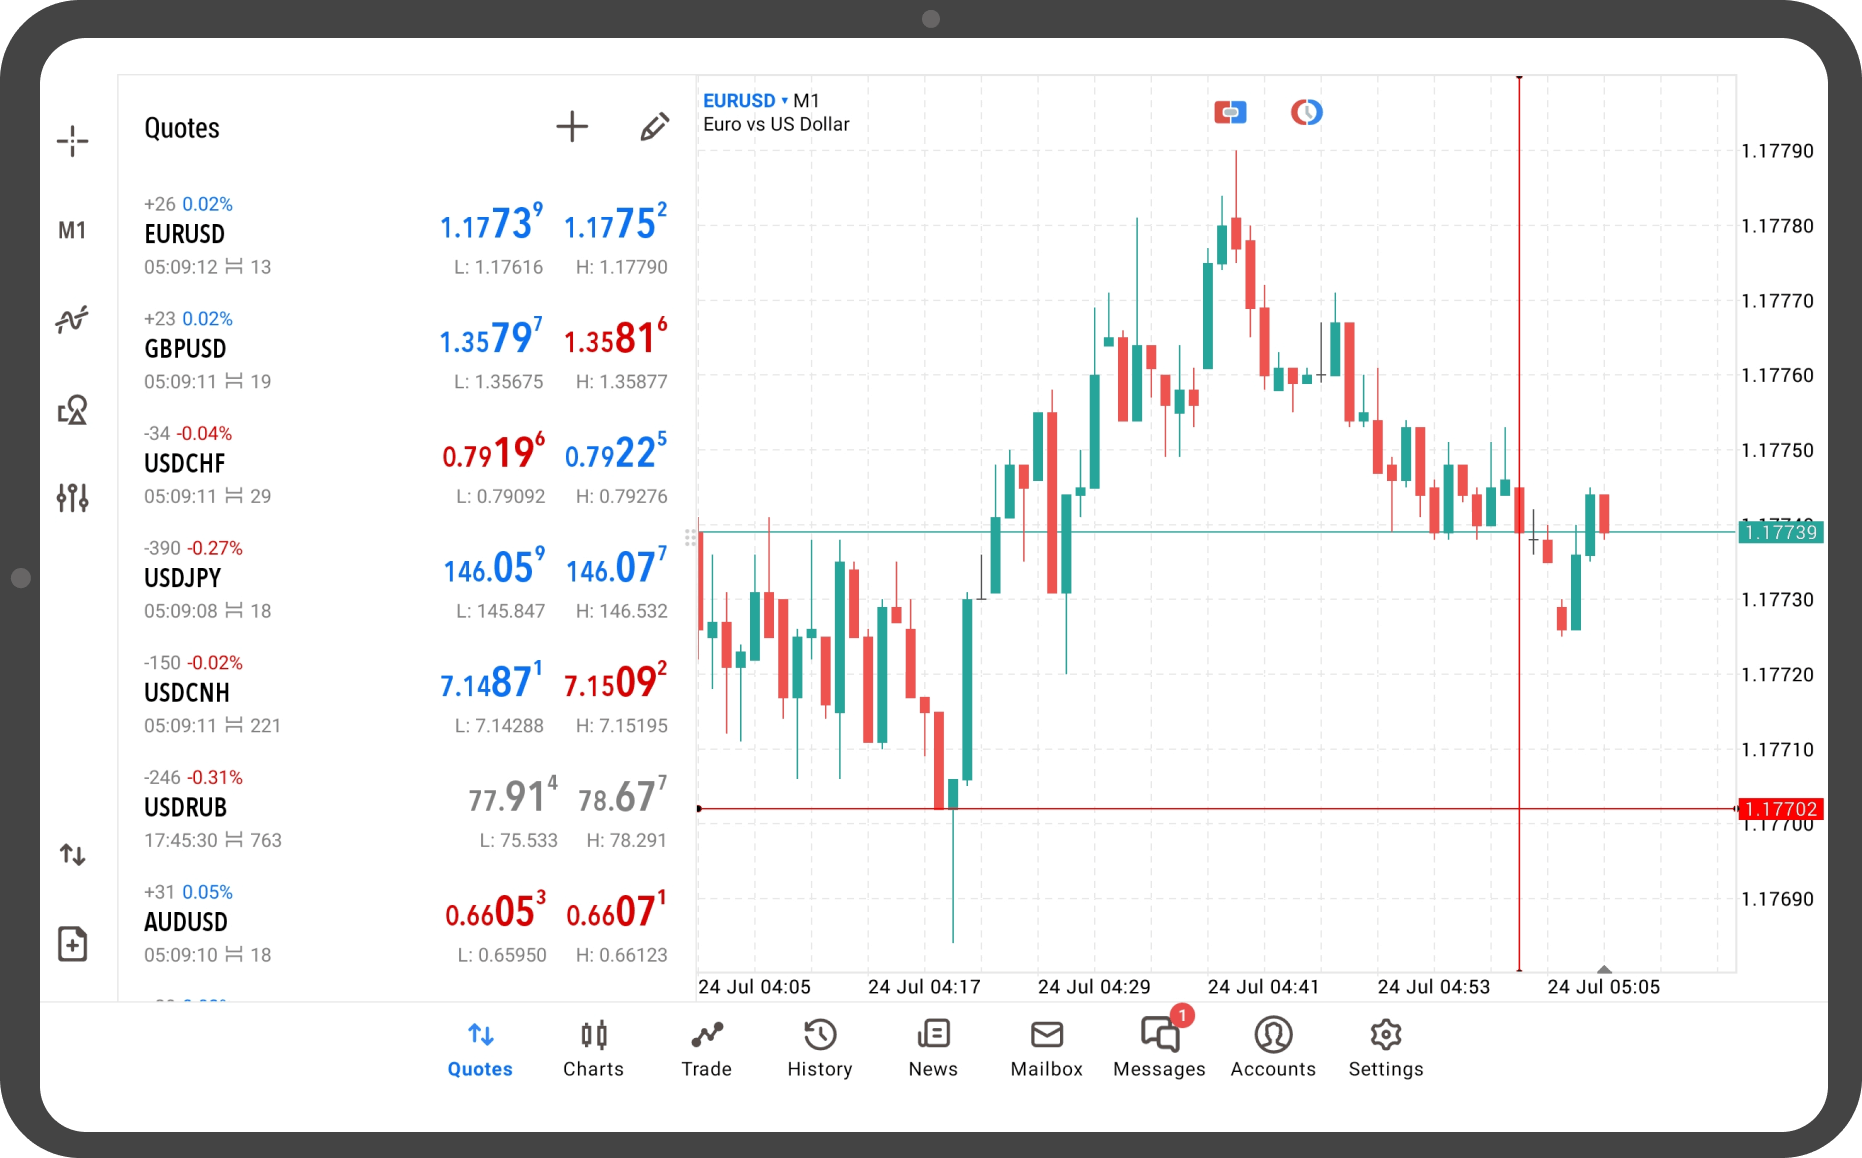Screen dimensions: 1862x1158
Task: Tap the trade arrows icon in sidebar
Action: click(x=72, y=855)
